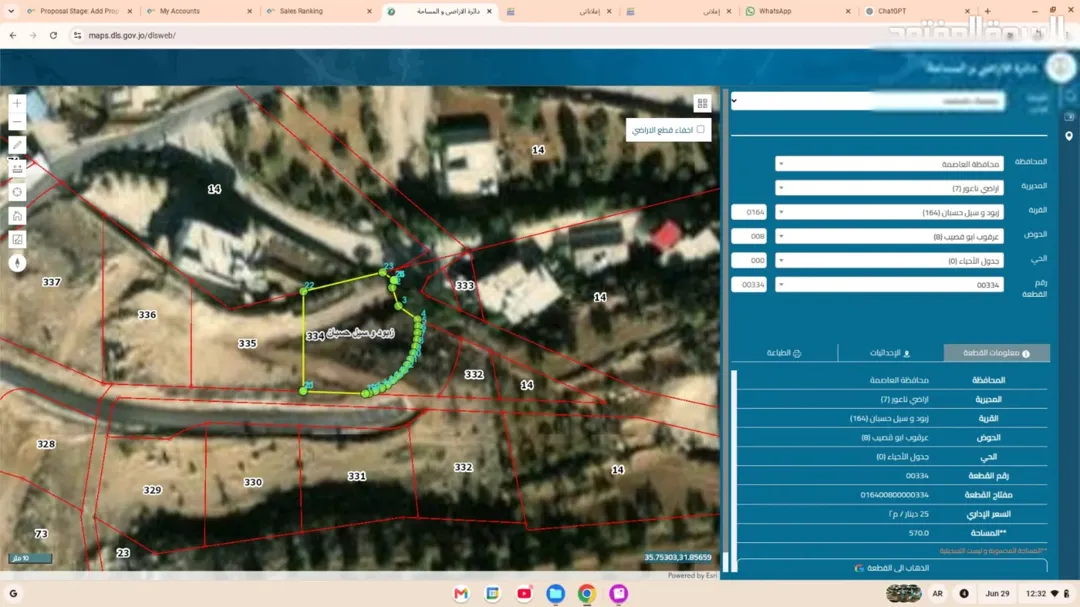Image resolution: width=1080 pixels, height=607 pixels.
Task: Locate my position on map
Action: coord(17,192)
